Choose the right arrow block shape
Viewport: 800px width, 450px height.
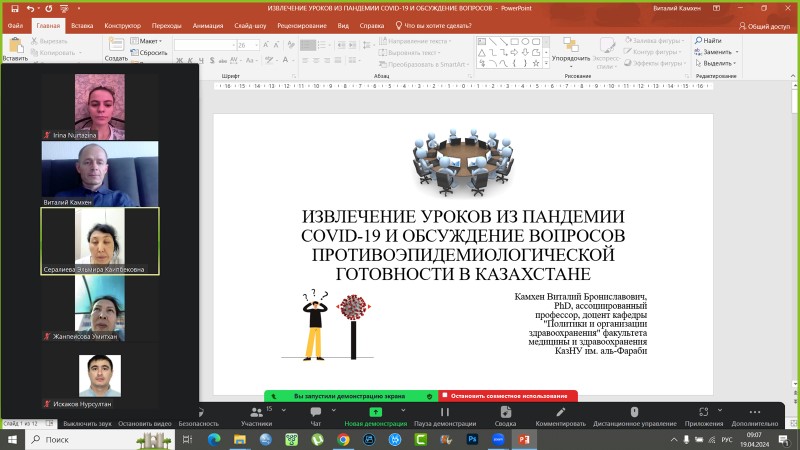click(514, 53)
